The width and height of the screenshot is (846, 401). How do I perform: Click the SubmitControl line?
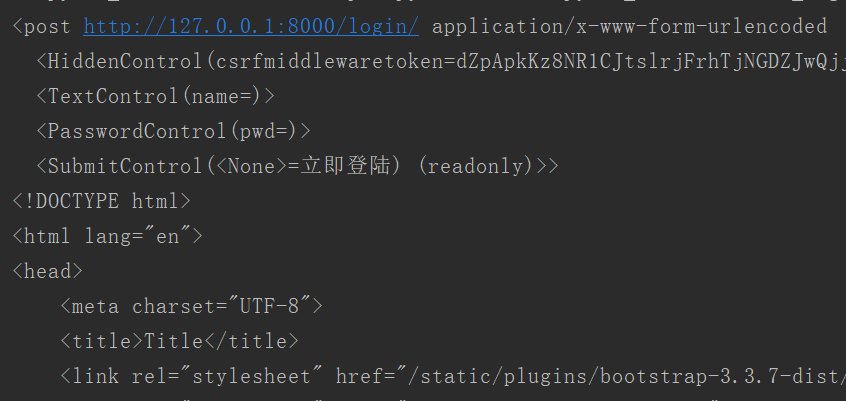pyautogui.click(x=297, y=166)
